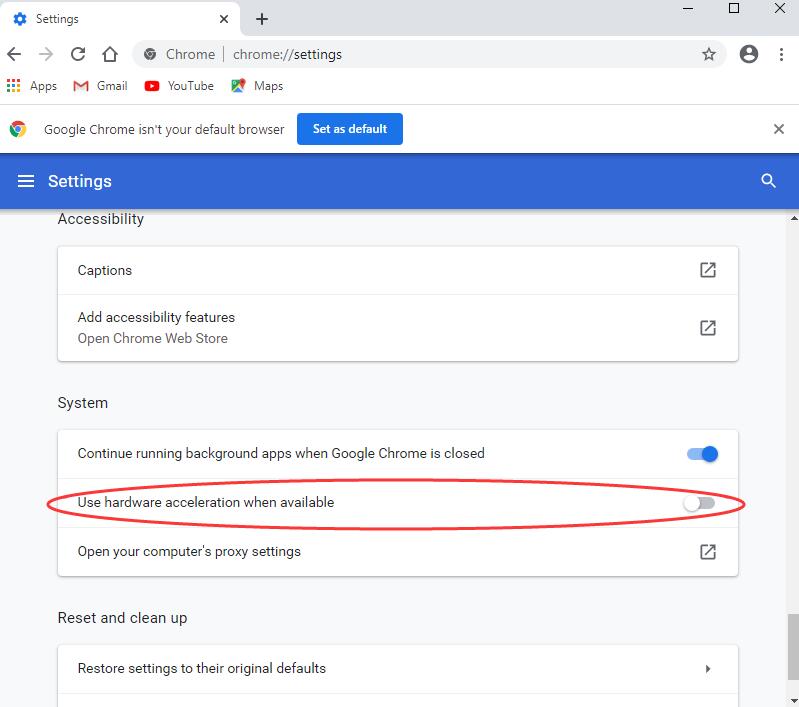Go back with the browser back arrow
799x707 pixels.
pyautogui.click(x=14, y=54)
